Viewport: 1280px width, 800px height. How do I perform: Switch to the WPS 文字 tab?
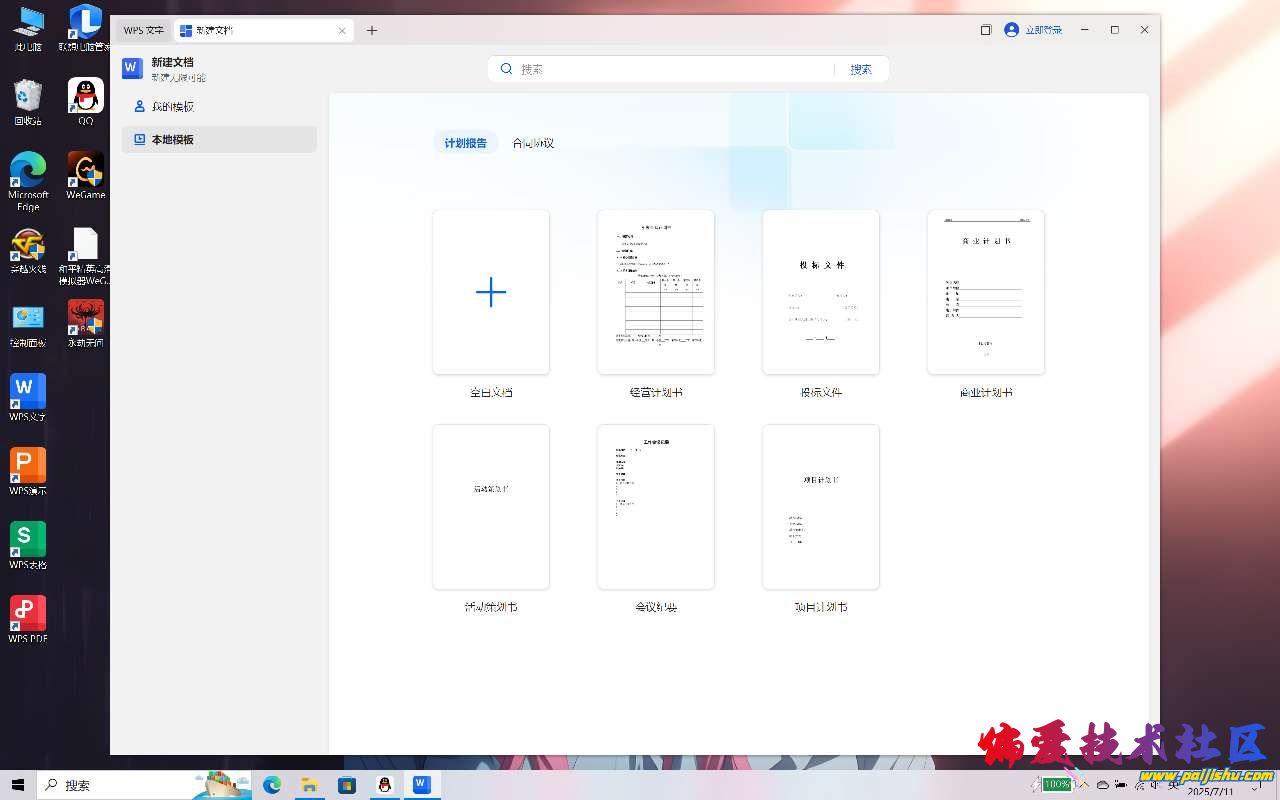click(x=143, y=30)
